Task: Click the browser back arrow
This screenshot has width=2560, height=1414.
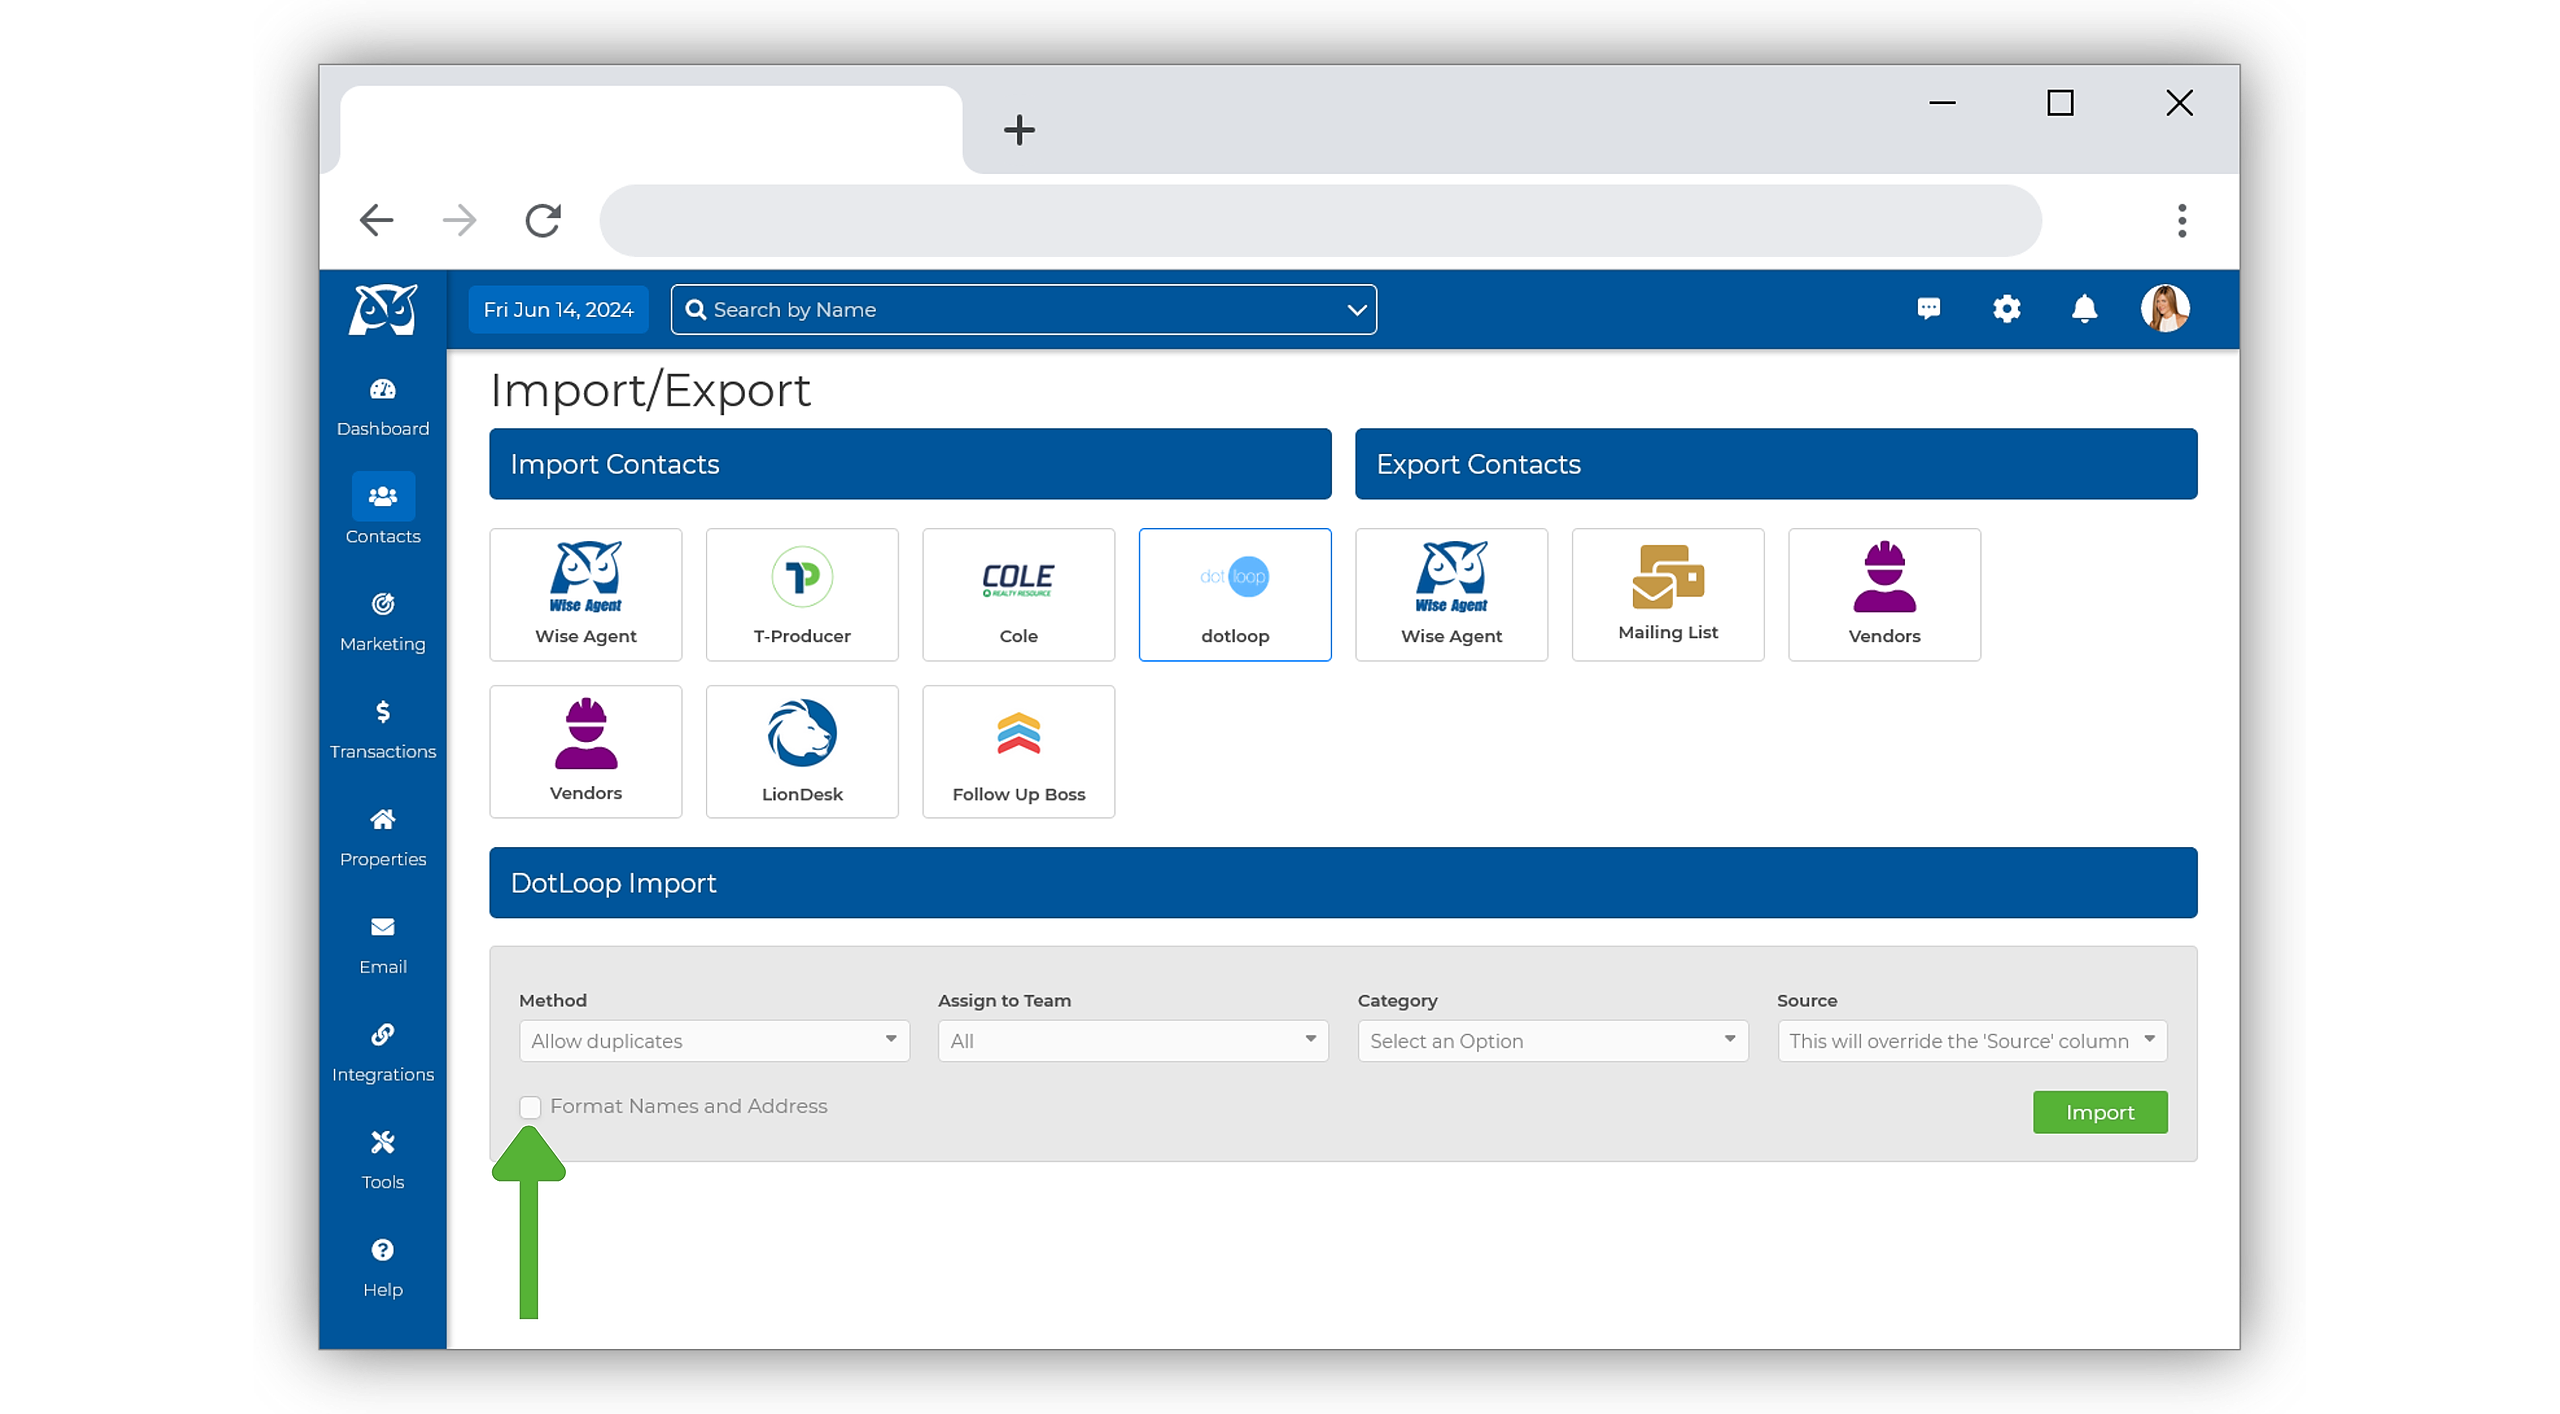Action: (376, 220)
